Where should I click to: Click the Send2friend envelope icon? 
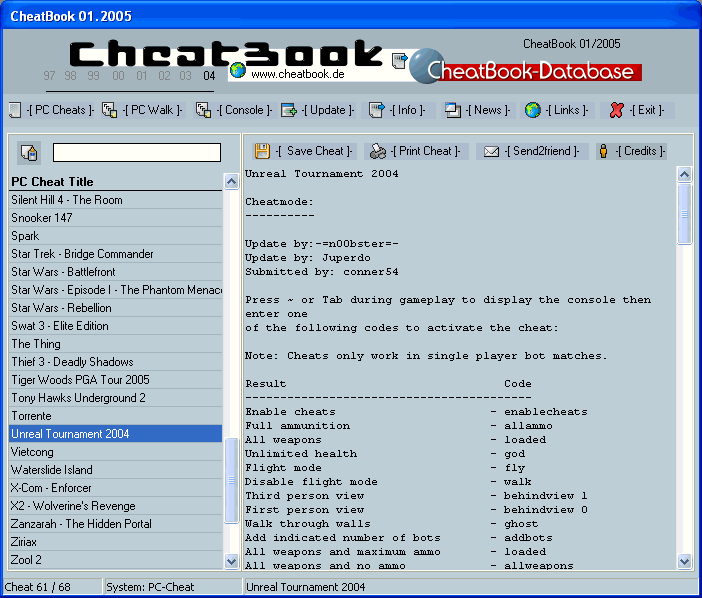(491, 152)
